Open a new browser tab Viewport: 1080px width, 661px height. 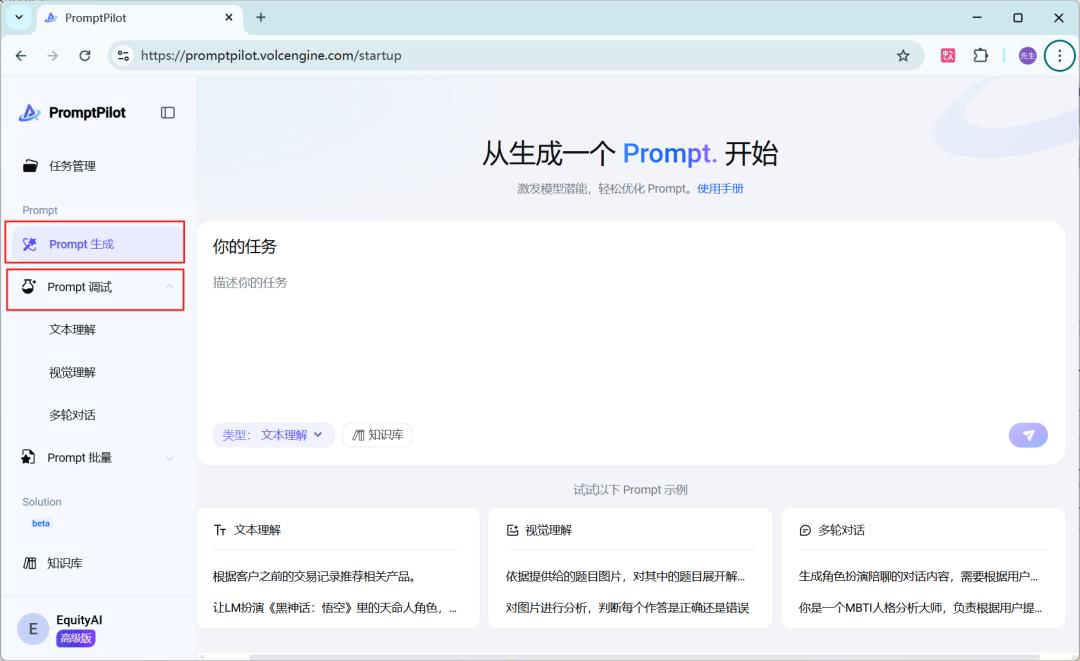(x=260, y=18)
